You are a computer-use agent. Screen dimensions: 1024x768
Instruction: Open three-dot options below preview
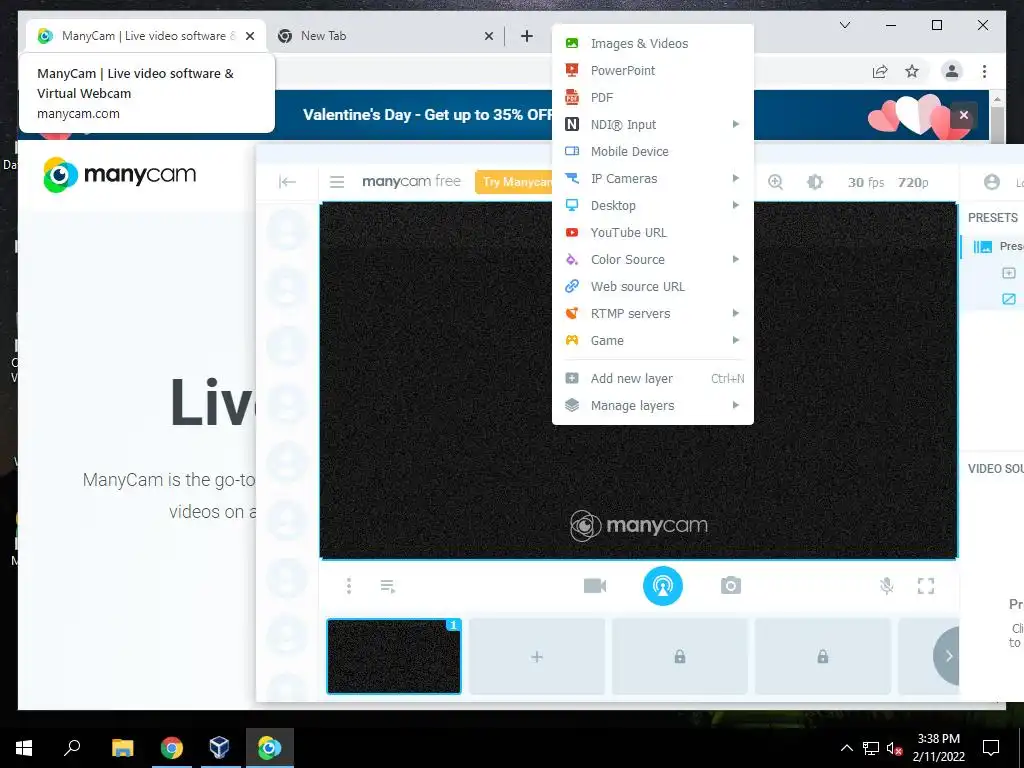coord(349,586)
